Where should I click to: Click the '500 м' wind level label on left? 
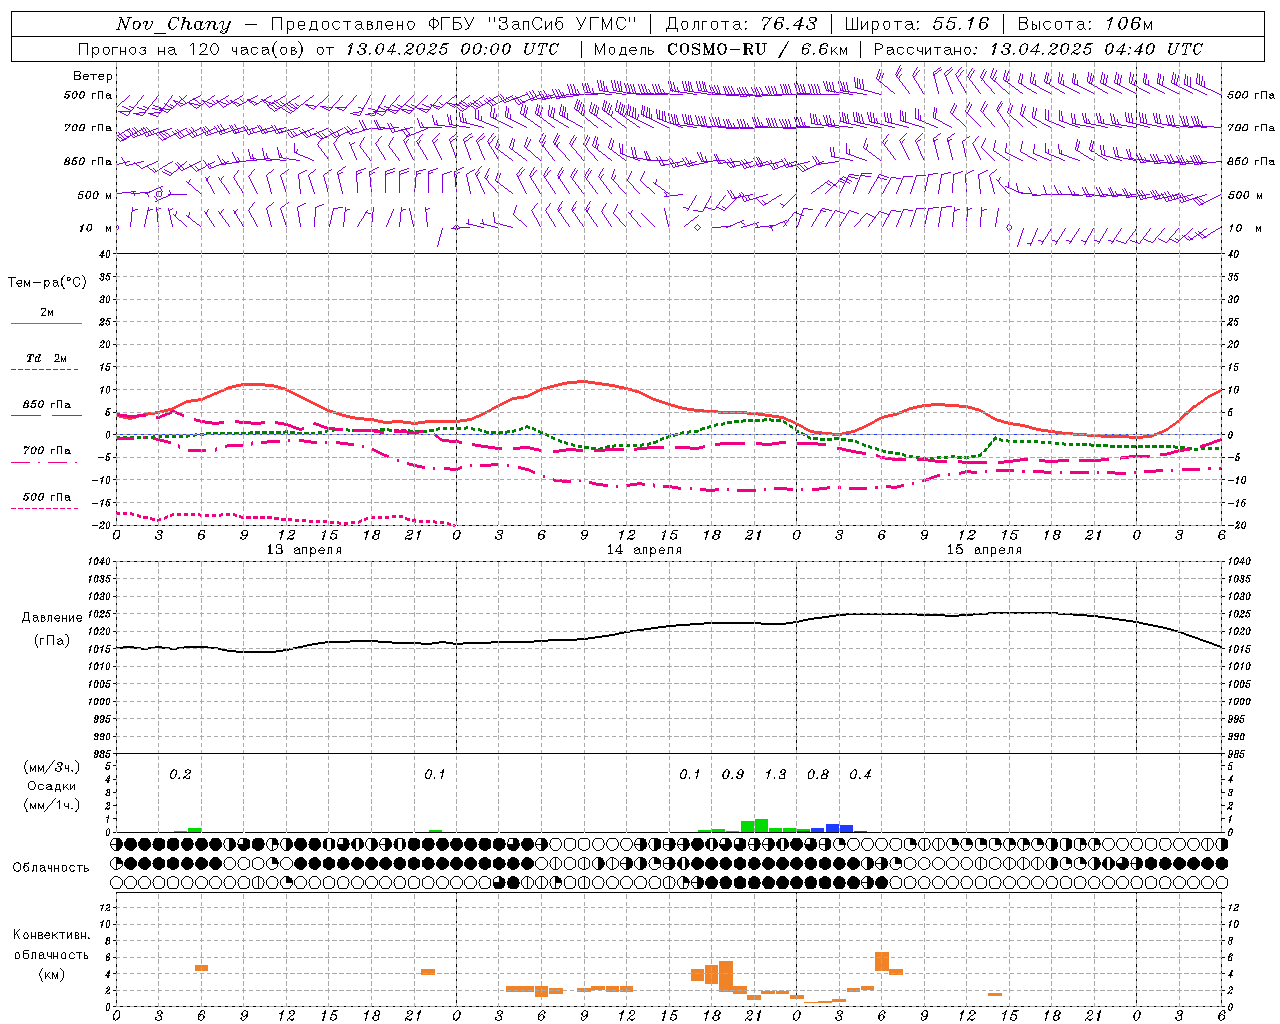click(x=96, y=196)
